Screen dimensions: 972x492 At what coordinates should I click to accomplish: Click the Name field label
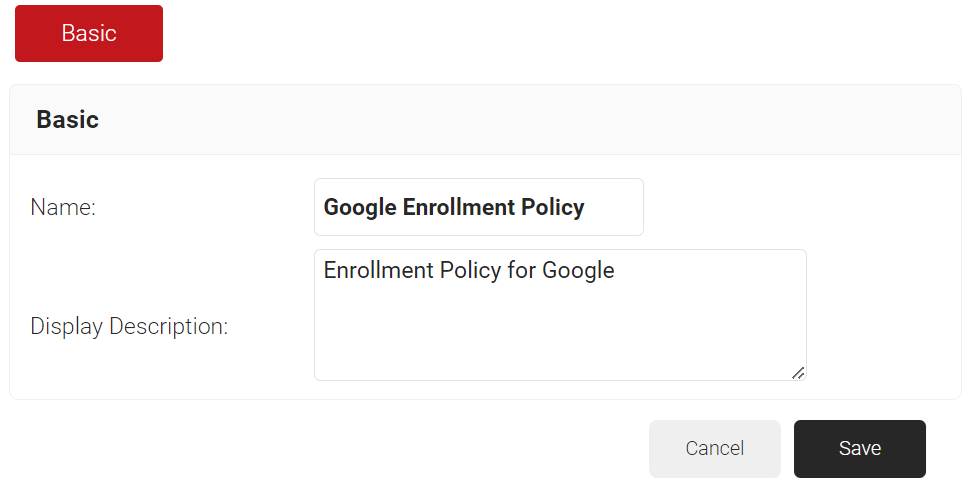pos(63,207)
